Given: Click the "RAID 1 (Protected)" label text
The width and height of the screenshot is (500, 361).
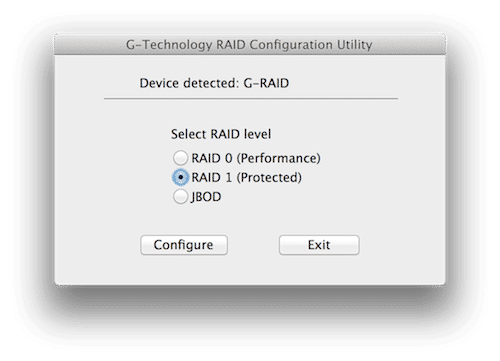Looking at the screenshot, I should click(x=246, y=177).
